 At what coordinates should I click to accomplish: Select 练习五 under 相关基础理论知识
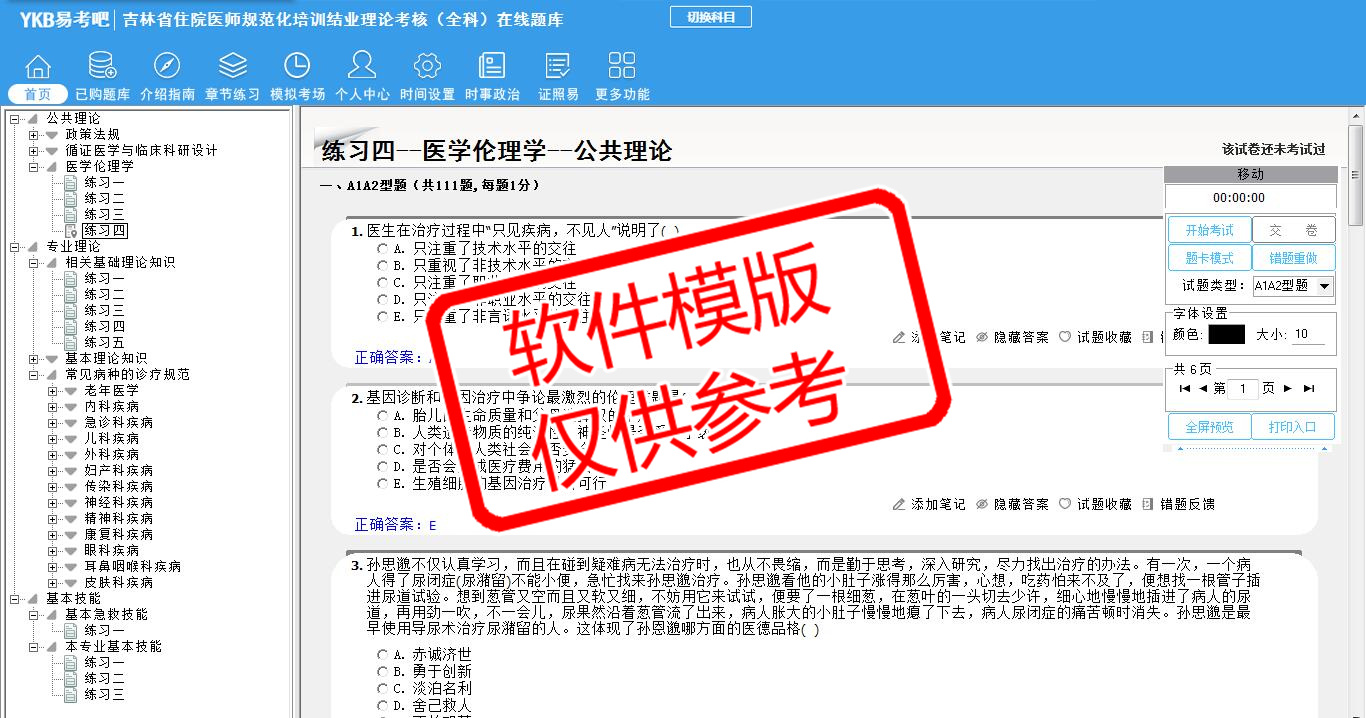click(104, 343)
